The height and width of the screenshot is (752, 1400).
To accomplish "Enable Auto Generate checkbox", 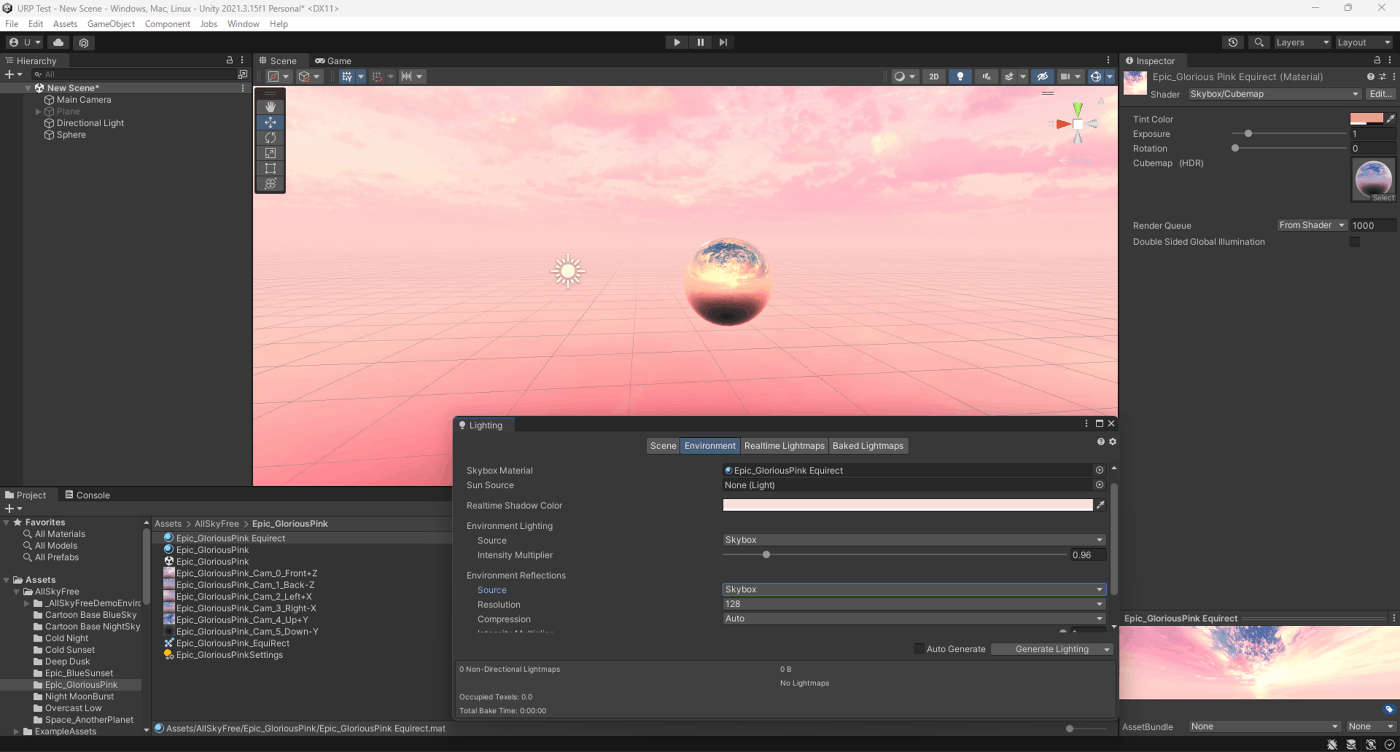I will [919, 649].
